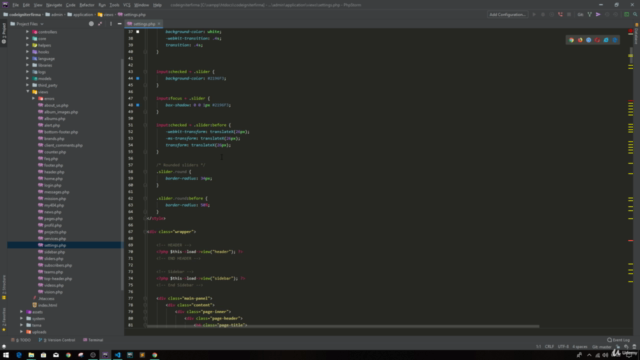Open the File menu
This screenshot has width=640, height=360.
(x=16, y=5)
